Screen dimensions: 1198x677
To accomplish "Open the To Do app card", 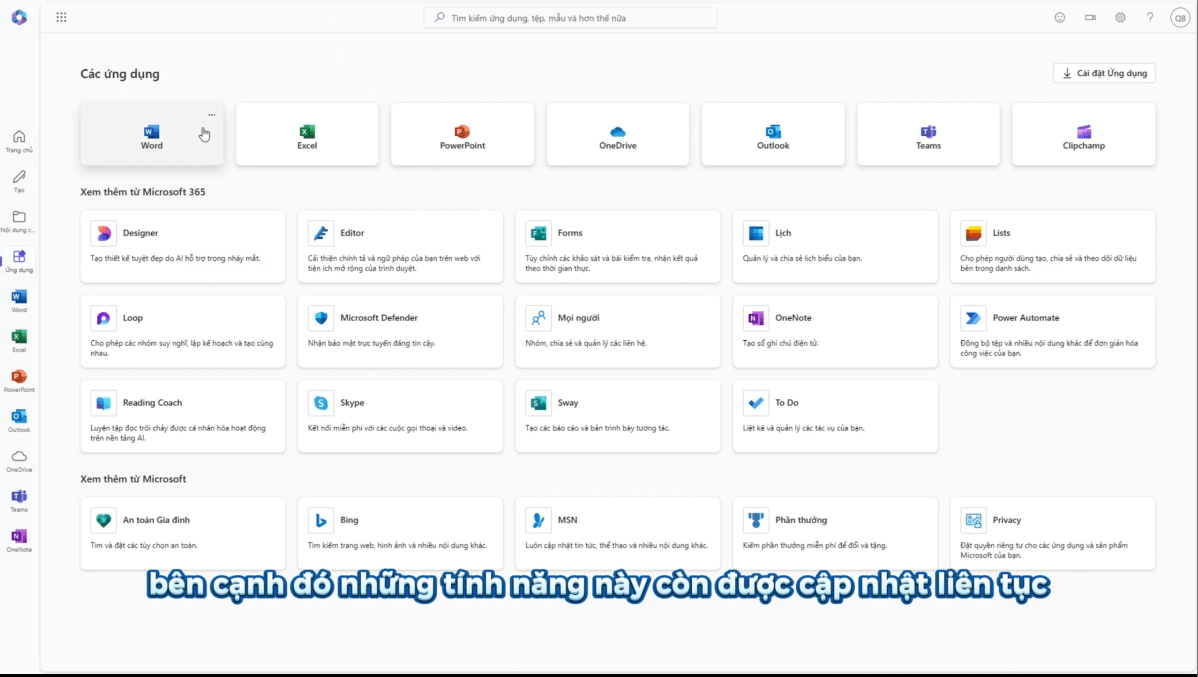I will tap(835, 416).
